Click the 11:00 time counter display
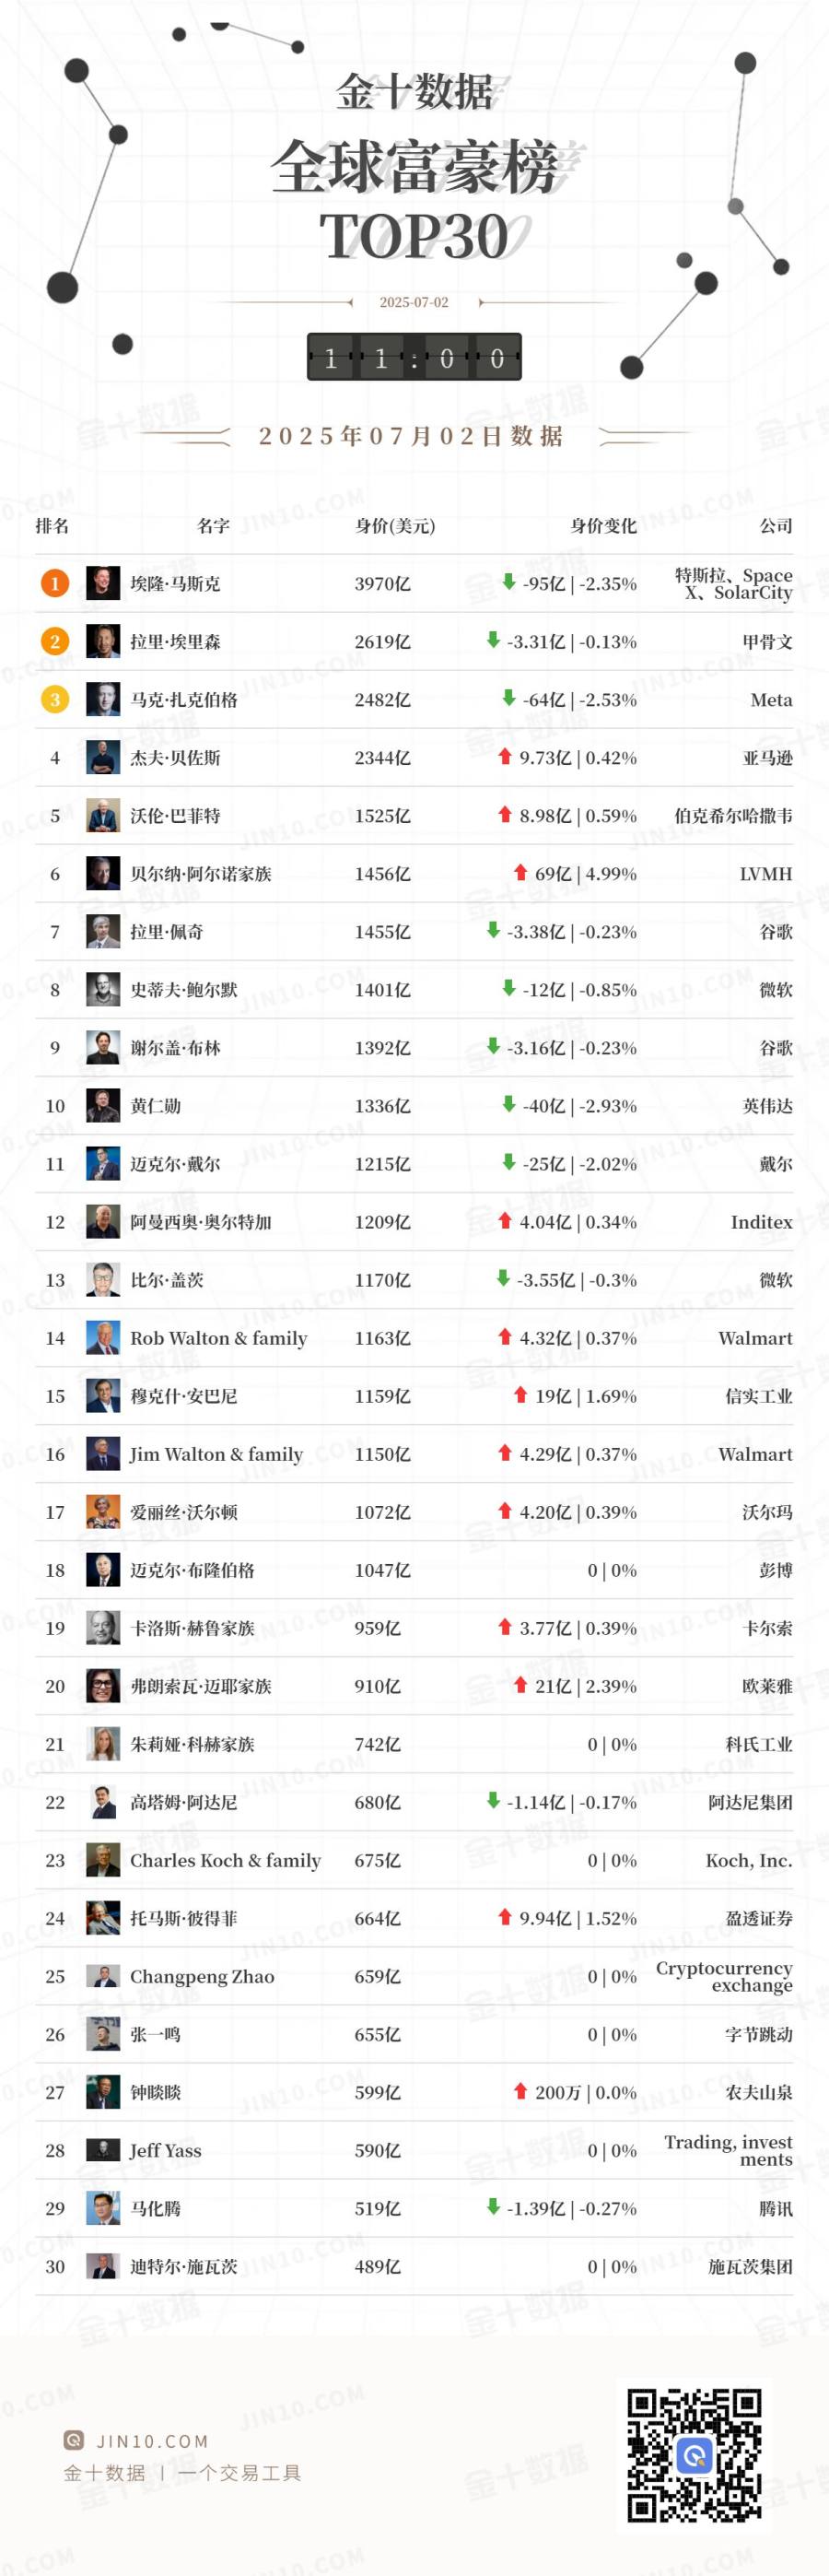Viewport: 829px width, 2576px height. pyautogui.click(x=414, y=357)
